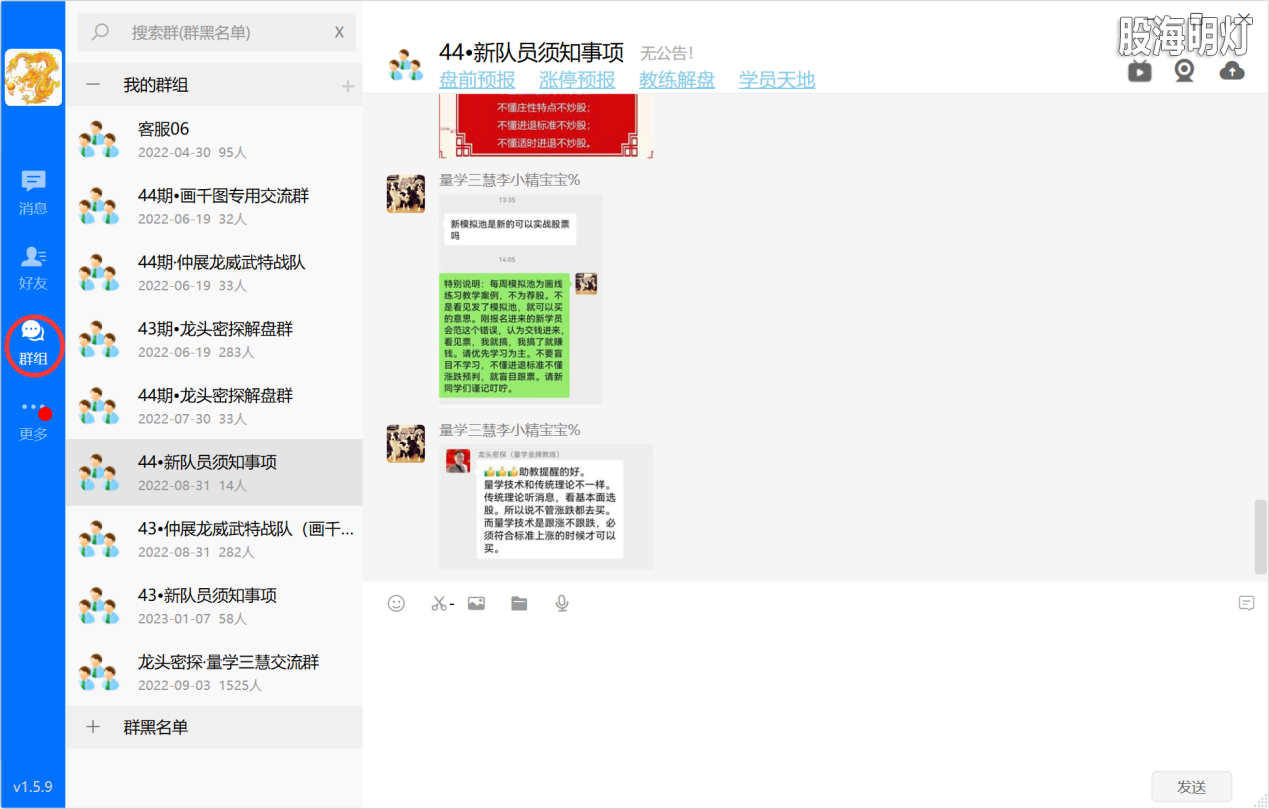Open the file sending folder icon
This screenshot has width=1269, height=809.
coord(519,604)
